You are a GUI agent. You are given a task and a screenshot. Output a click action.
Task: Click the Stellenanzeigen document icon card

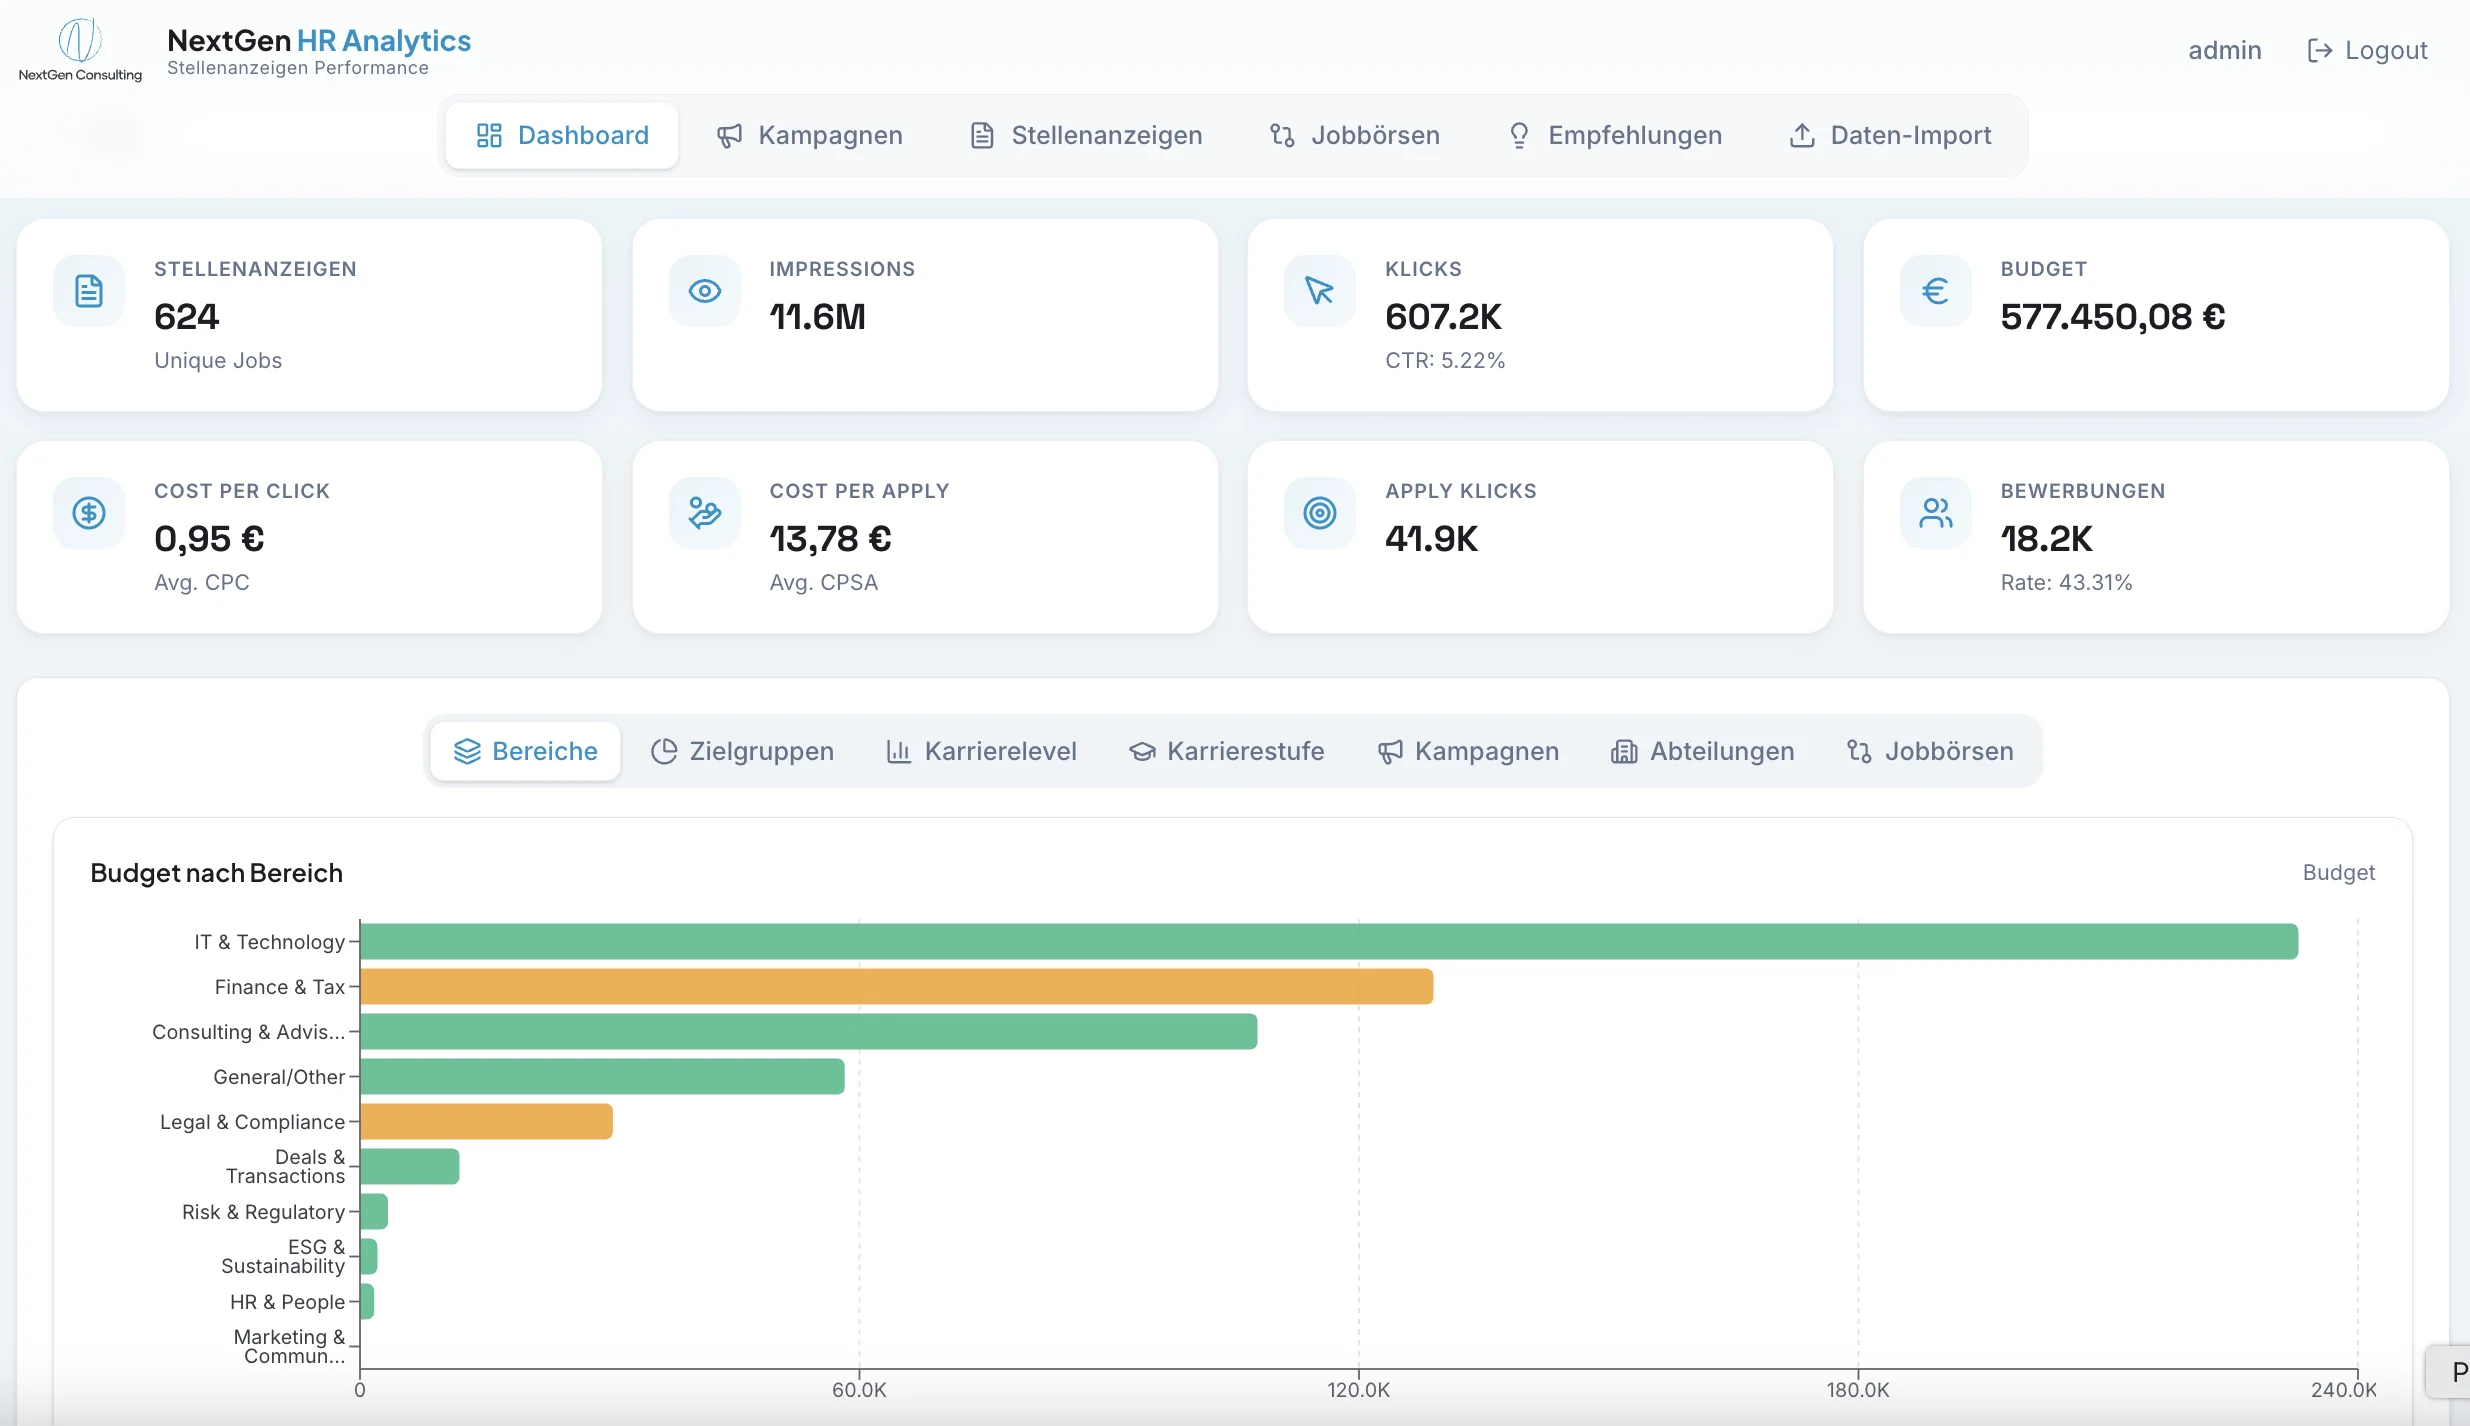(89, 291)
